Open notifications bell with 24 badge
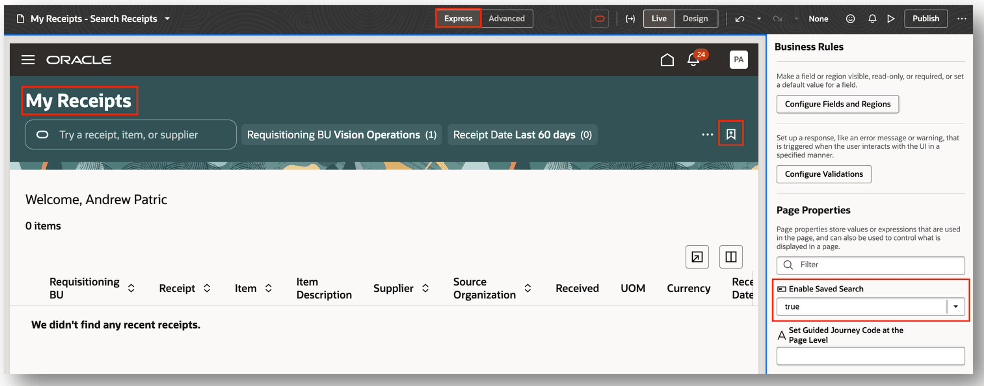Image resolution: width=984 pixels, height=386 pixels. pos(693,60)
